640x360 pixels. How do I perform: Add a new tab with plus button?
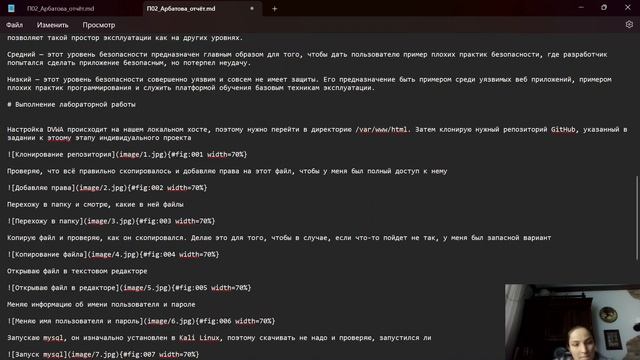point(274,9)
